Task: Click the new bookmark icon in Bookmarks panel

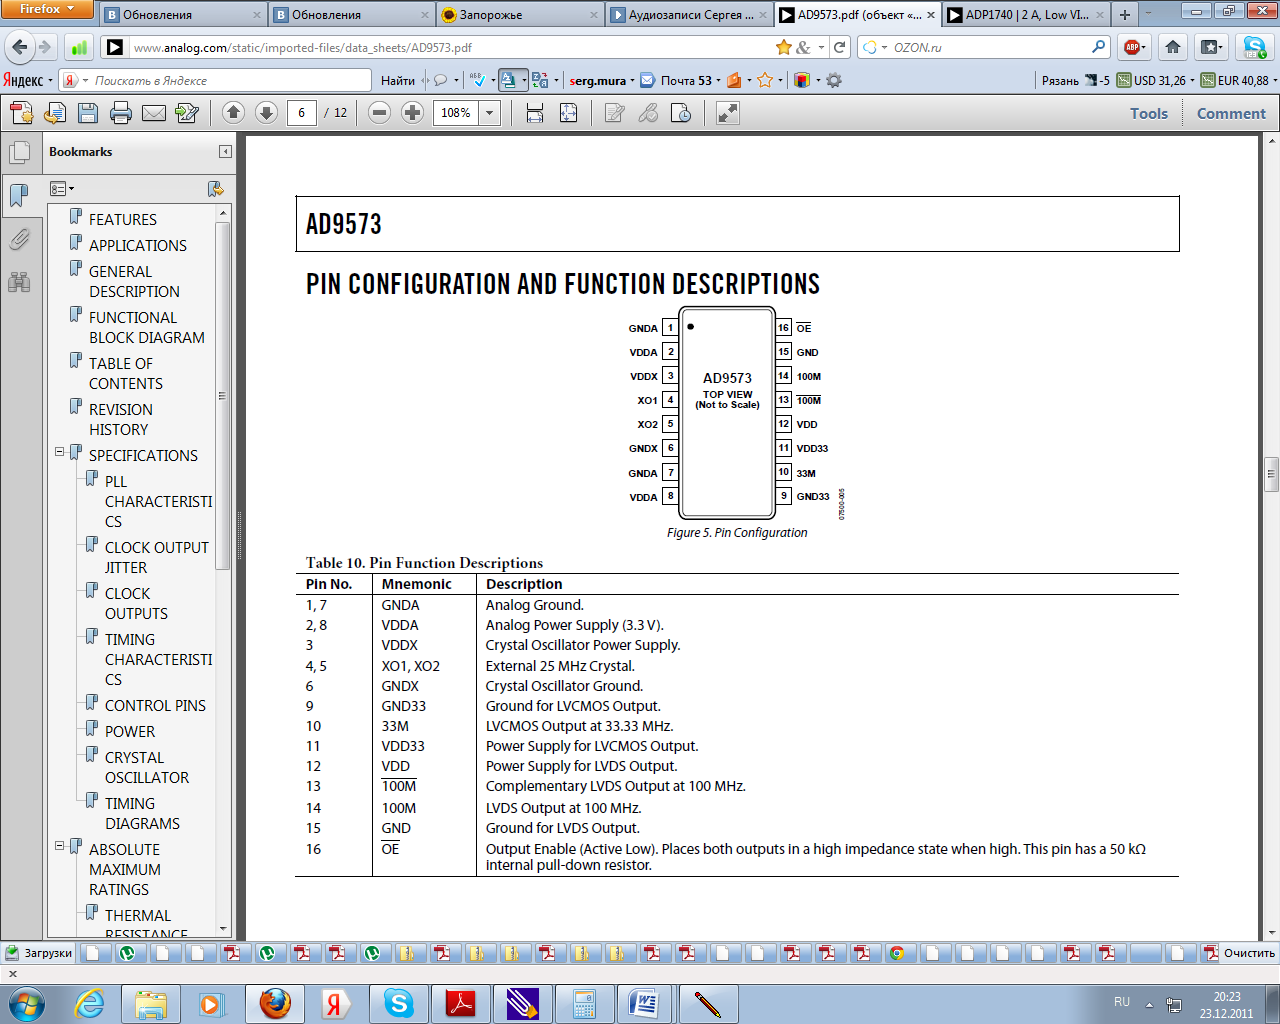Action: pos(215,189)
